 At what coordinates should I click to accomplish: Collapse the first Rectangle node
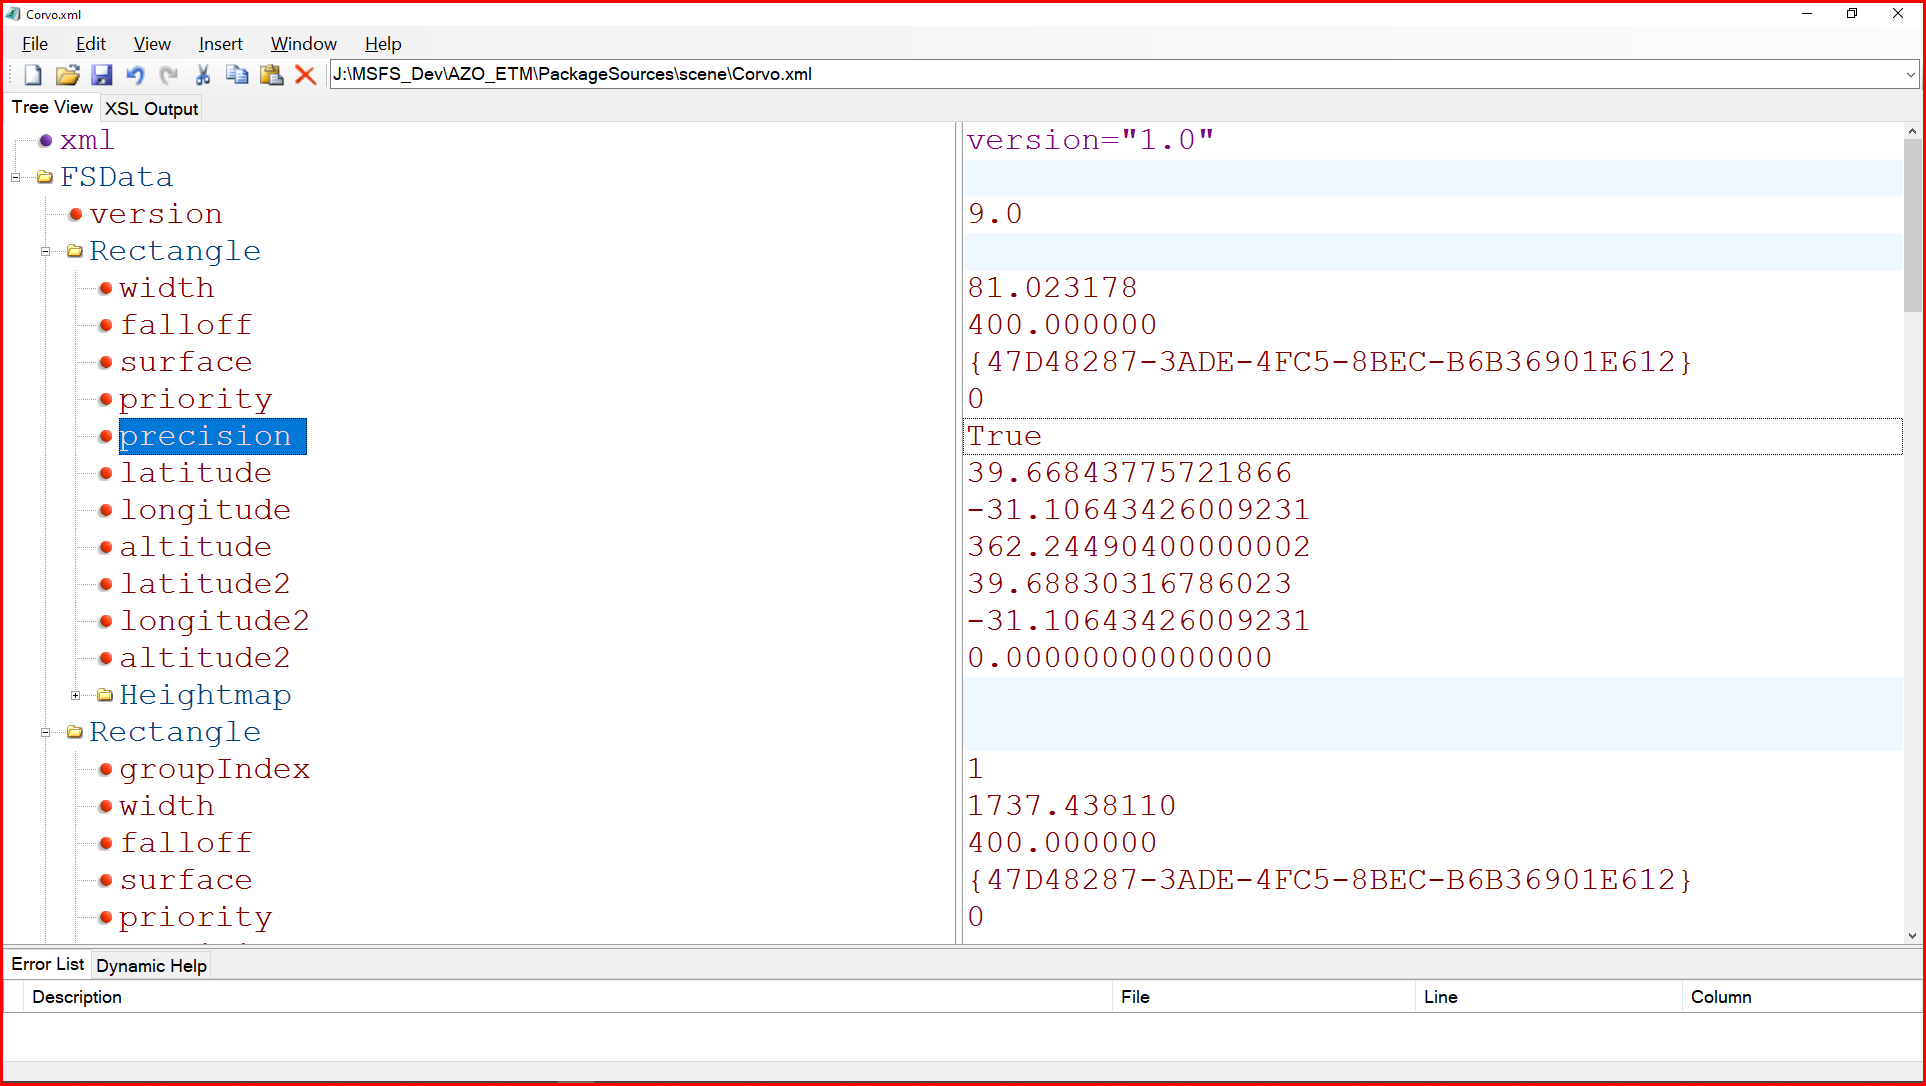coord(46,252)
